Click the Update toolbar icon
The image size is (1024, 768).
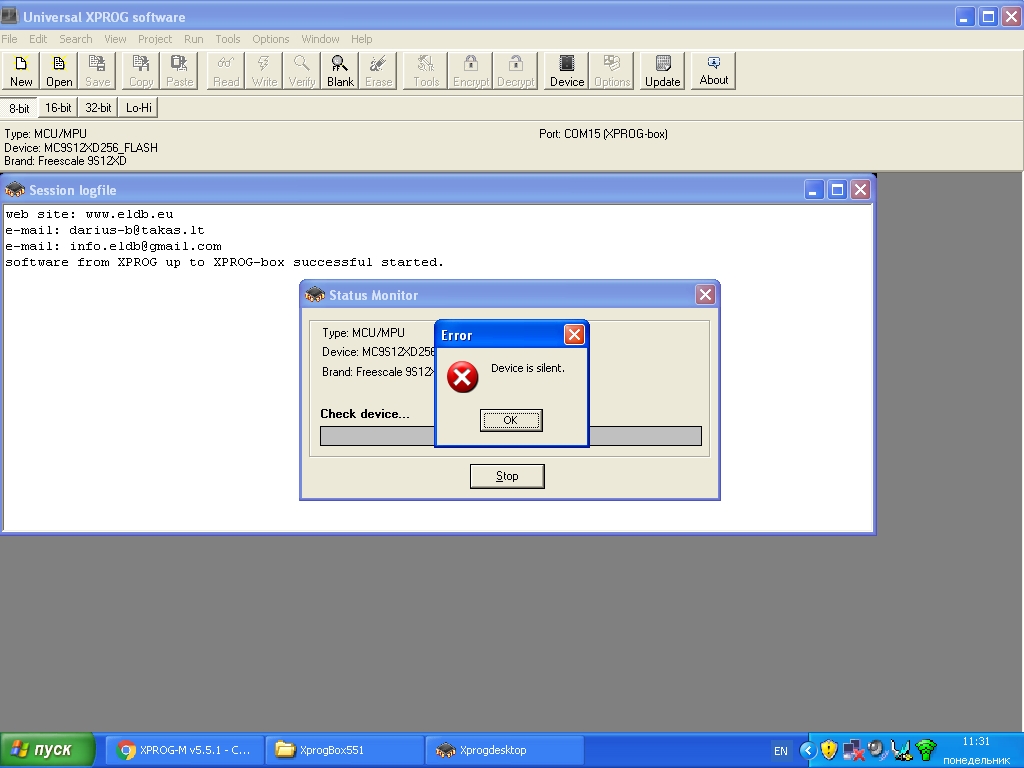(x=662, y=71)
